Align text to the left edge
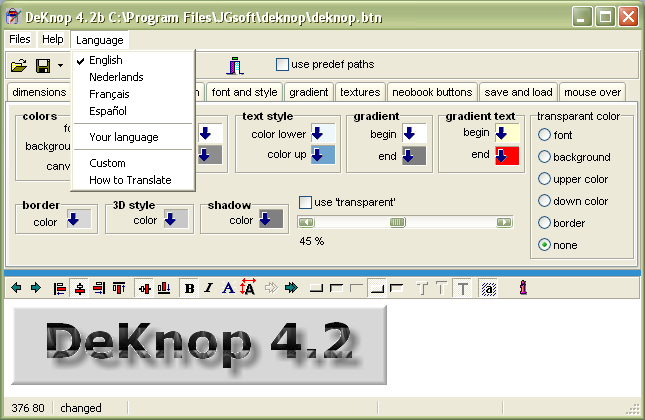Viewport: 645px width, 420px height. 60,288
